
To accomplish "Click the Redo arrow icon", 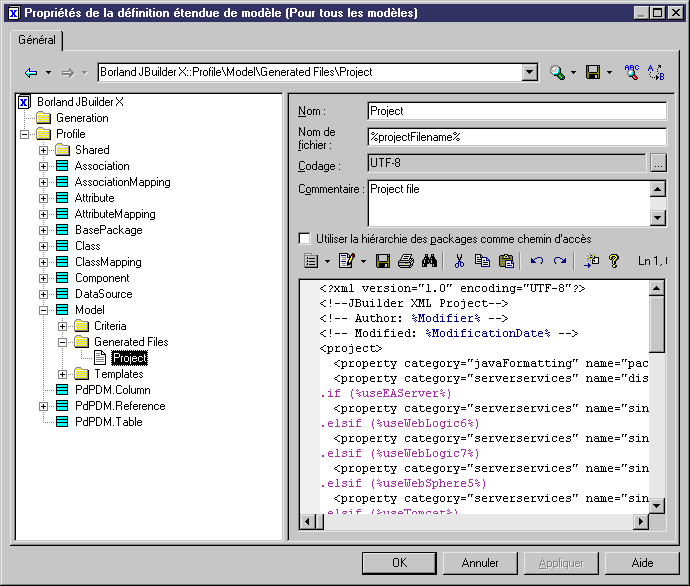I will point(560,261).
